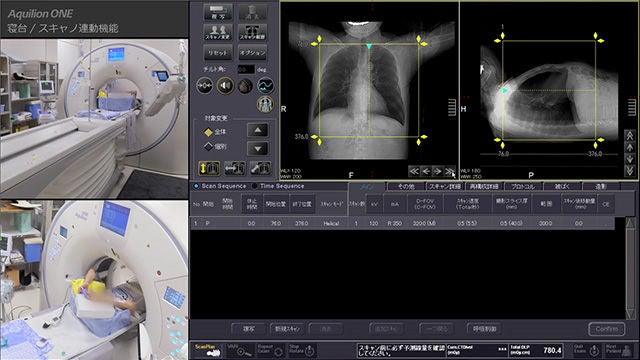Click the zero-centering >0< round icon

204,86
